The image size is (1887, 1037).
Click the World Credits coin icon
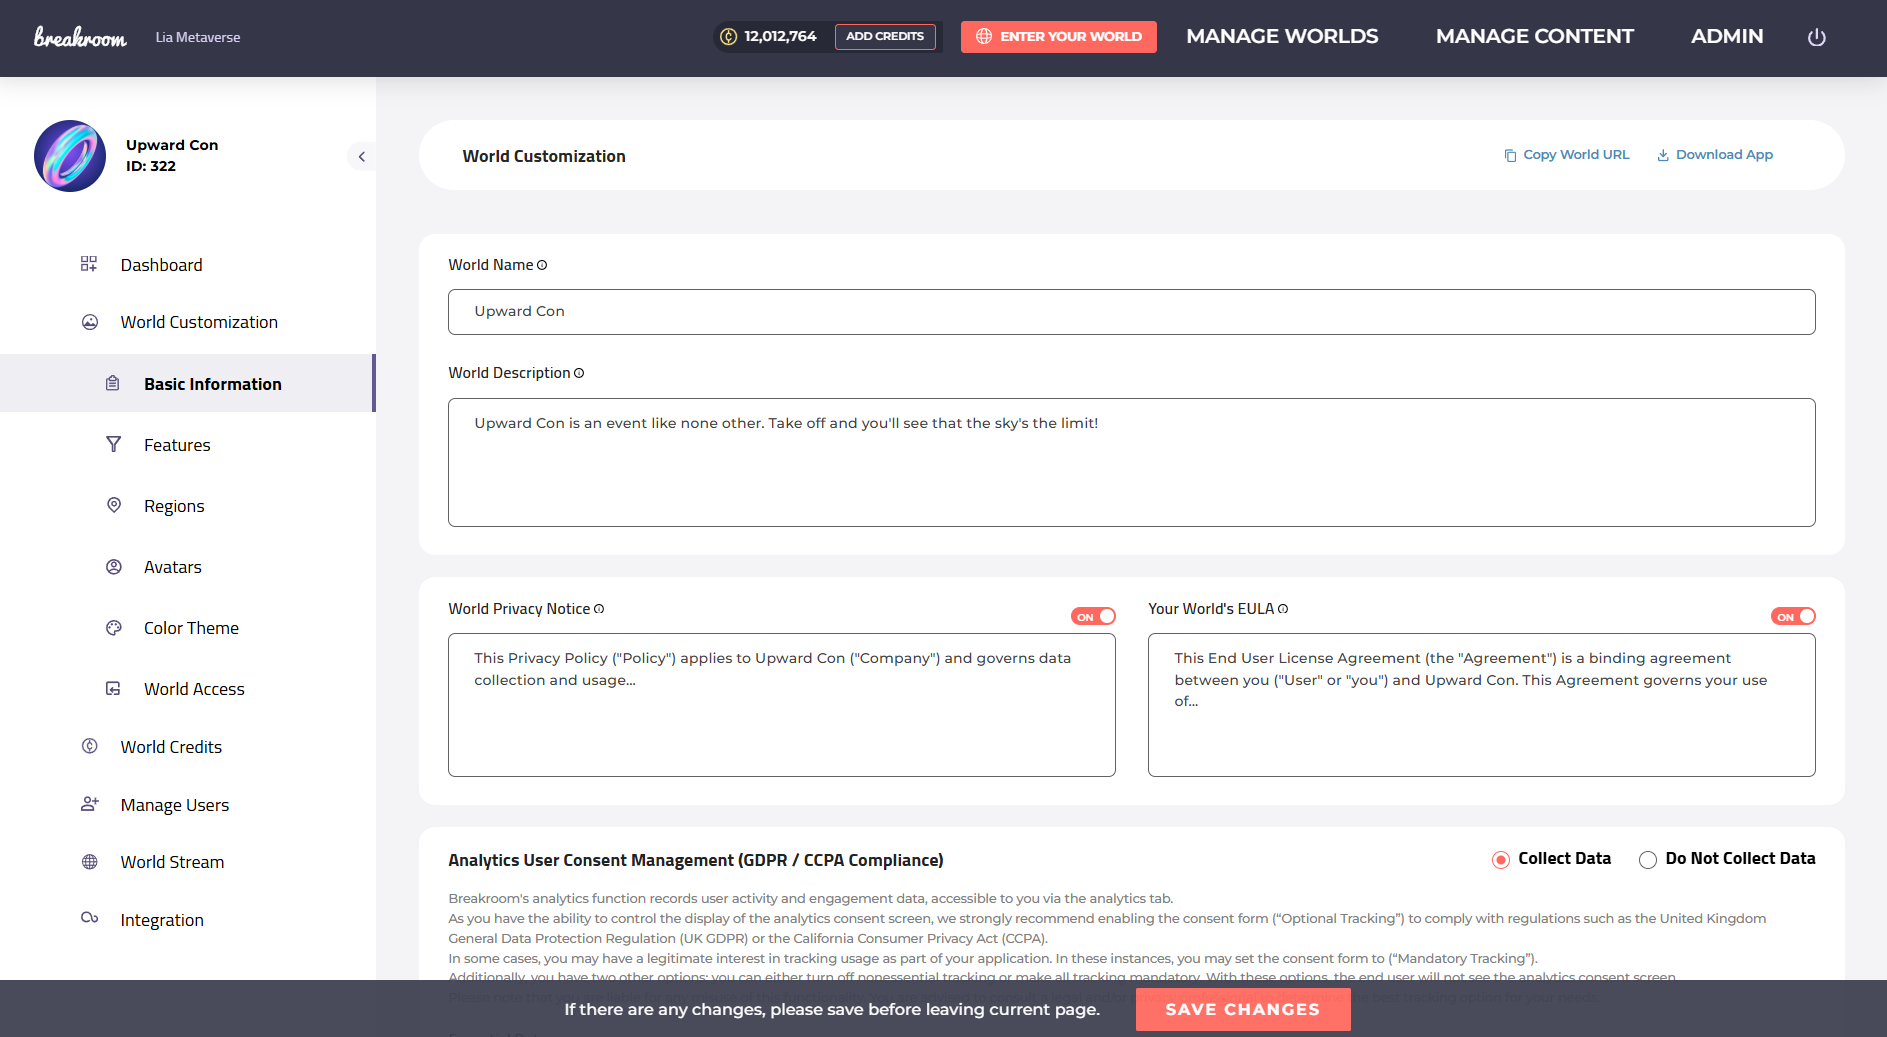tap(90, 746)
